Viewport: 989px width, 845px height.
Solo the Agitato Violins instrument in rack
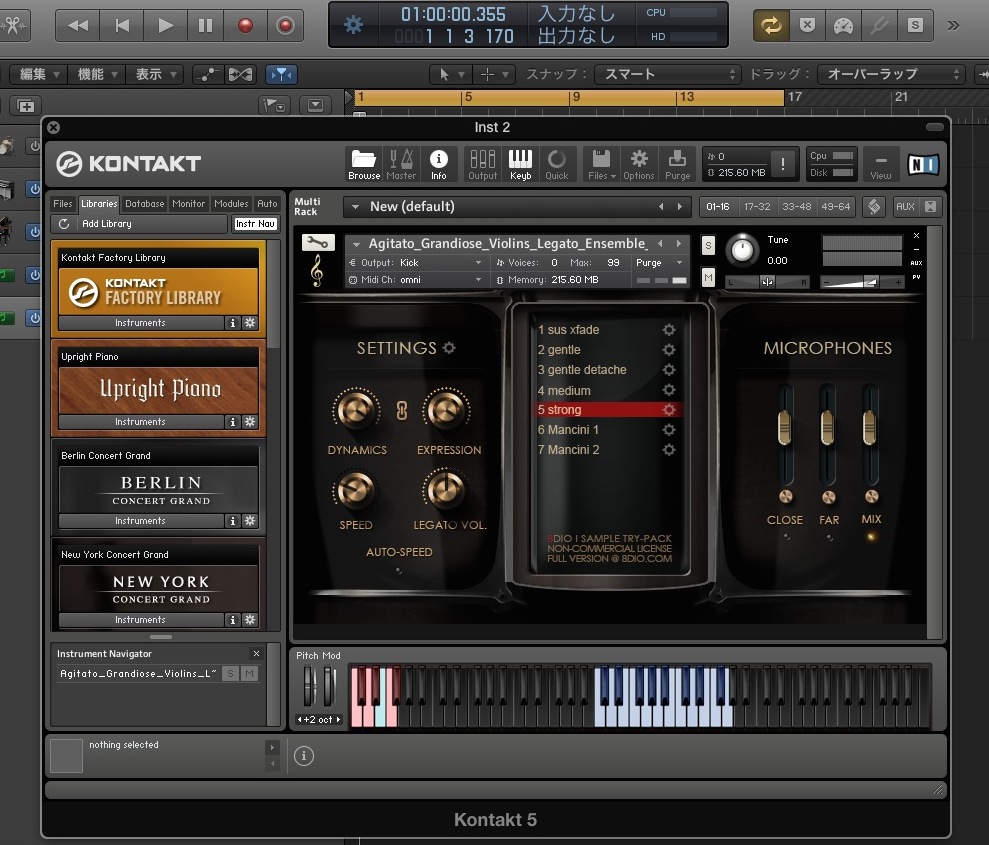pyautogui.click(x=708, y=246)
